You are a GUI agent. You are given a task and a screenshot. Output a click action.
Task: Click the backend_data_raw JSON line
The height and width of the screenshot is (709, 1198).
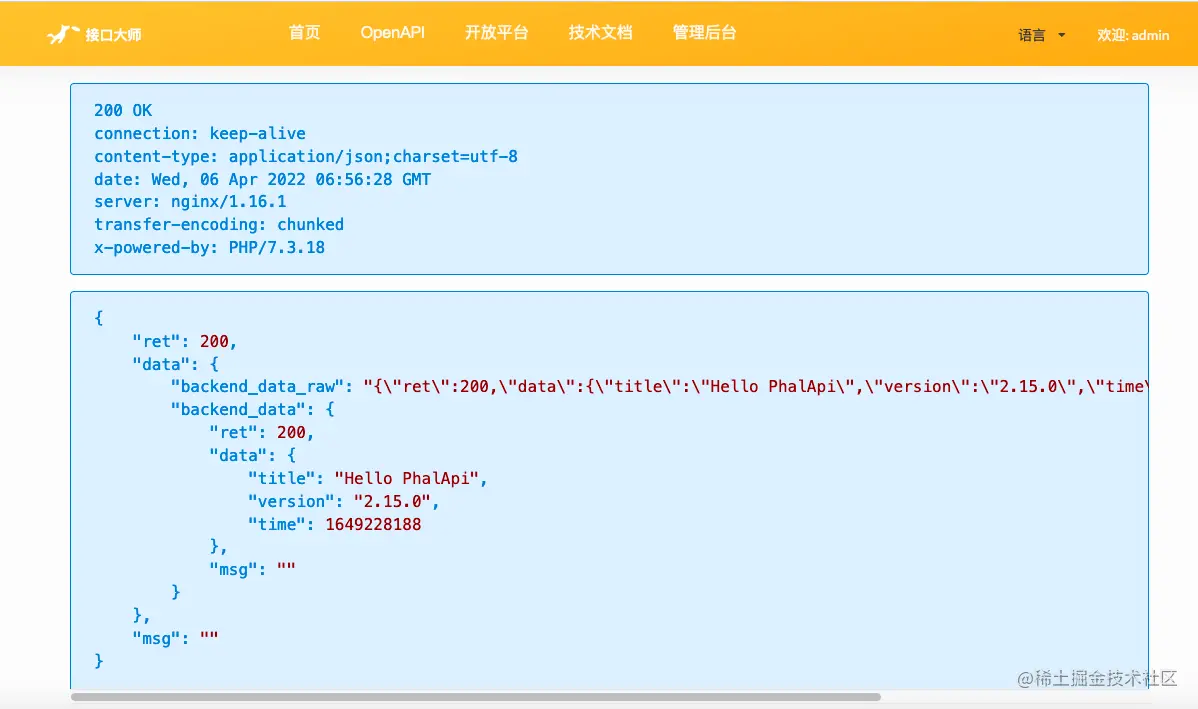coord(657,387)
